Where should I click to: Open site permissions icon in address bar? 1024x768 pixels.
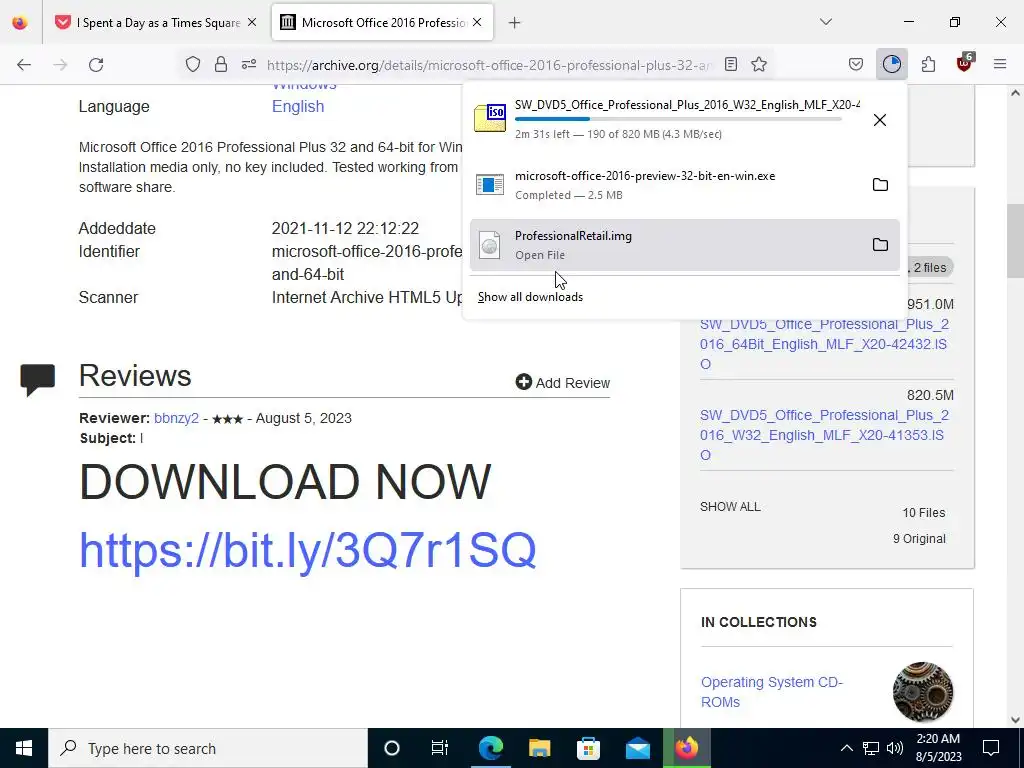[249, 64]
